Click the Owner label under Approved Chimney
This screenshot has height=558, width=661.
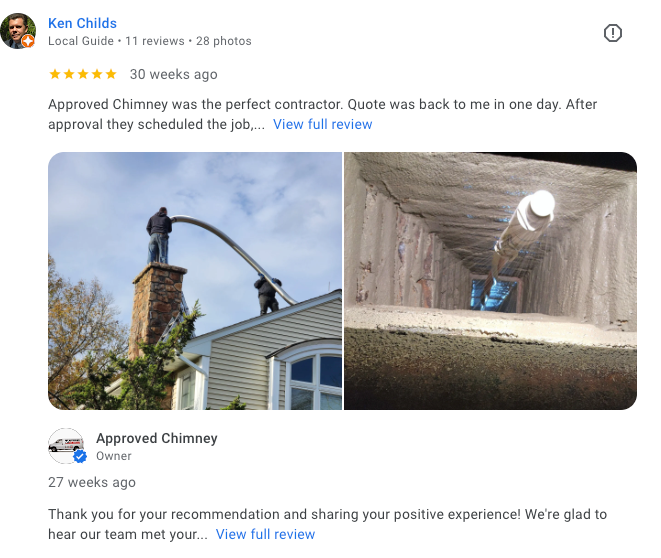(x=114, y=456)
